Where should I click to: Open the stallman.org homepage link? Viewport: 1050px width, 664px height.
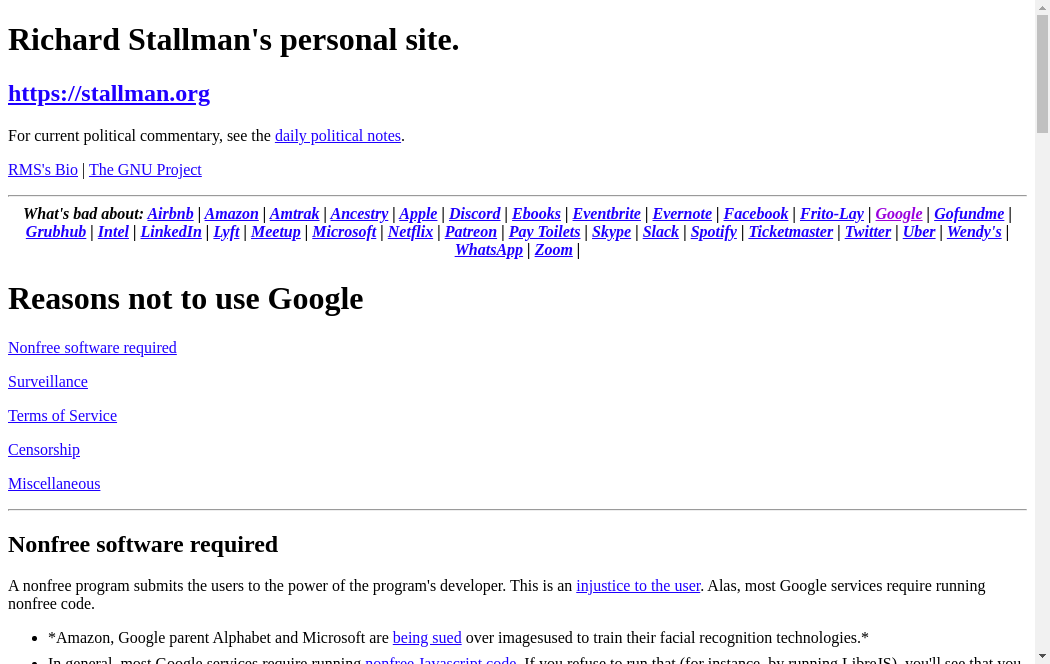[109, 93]
